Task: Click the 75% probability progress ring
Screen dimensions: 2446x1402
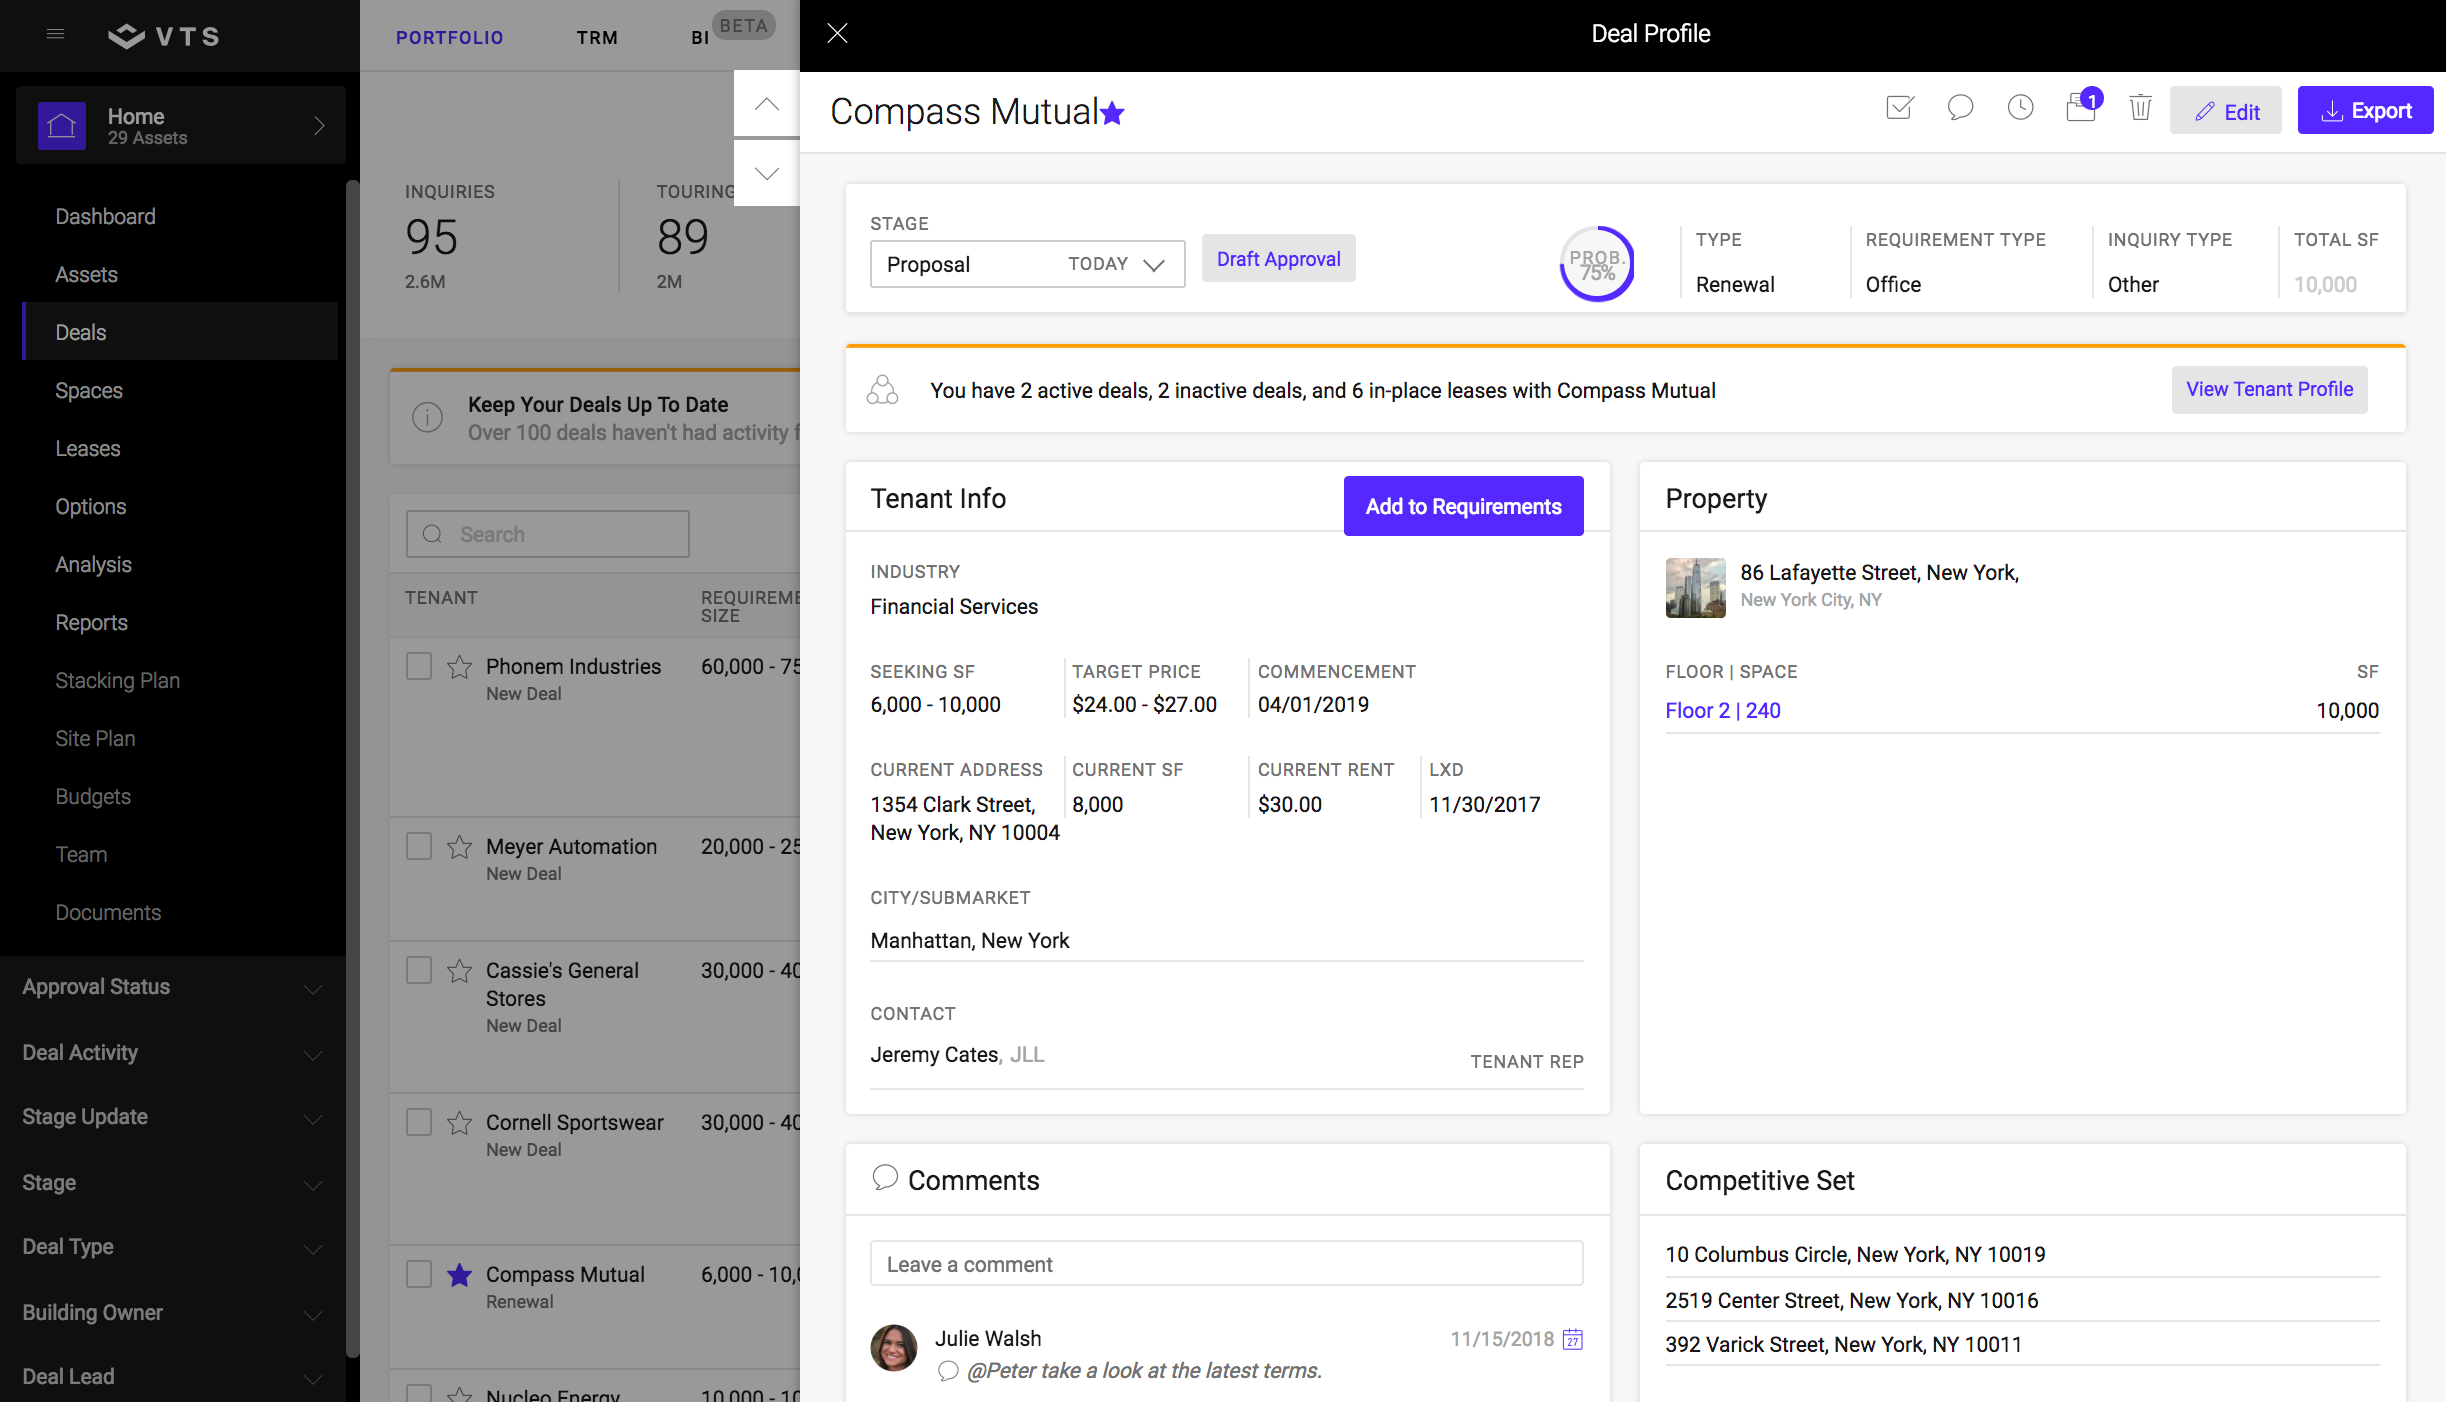Action: point(1597,265)
